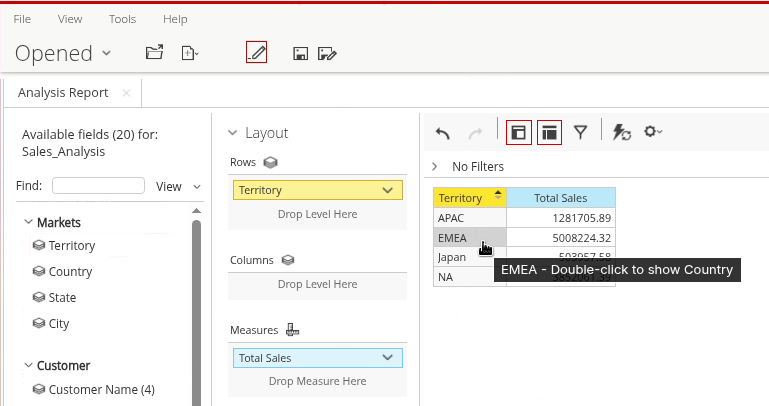769x406 pixels.
Task: Expand the No Filters section
Action: click(x=435, y=166)
